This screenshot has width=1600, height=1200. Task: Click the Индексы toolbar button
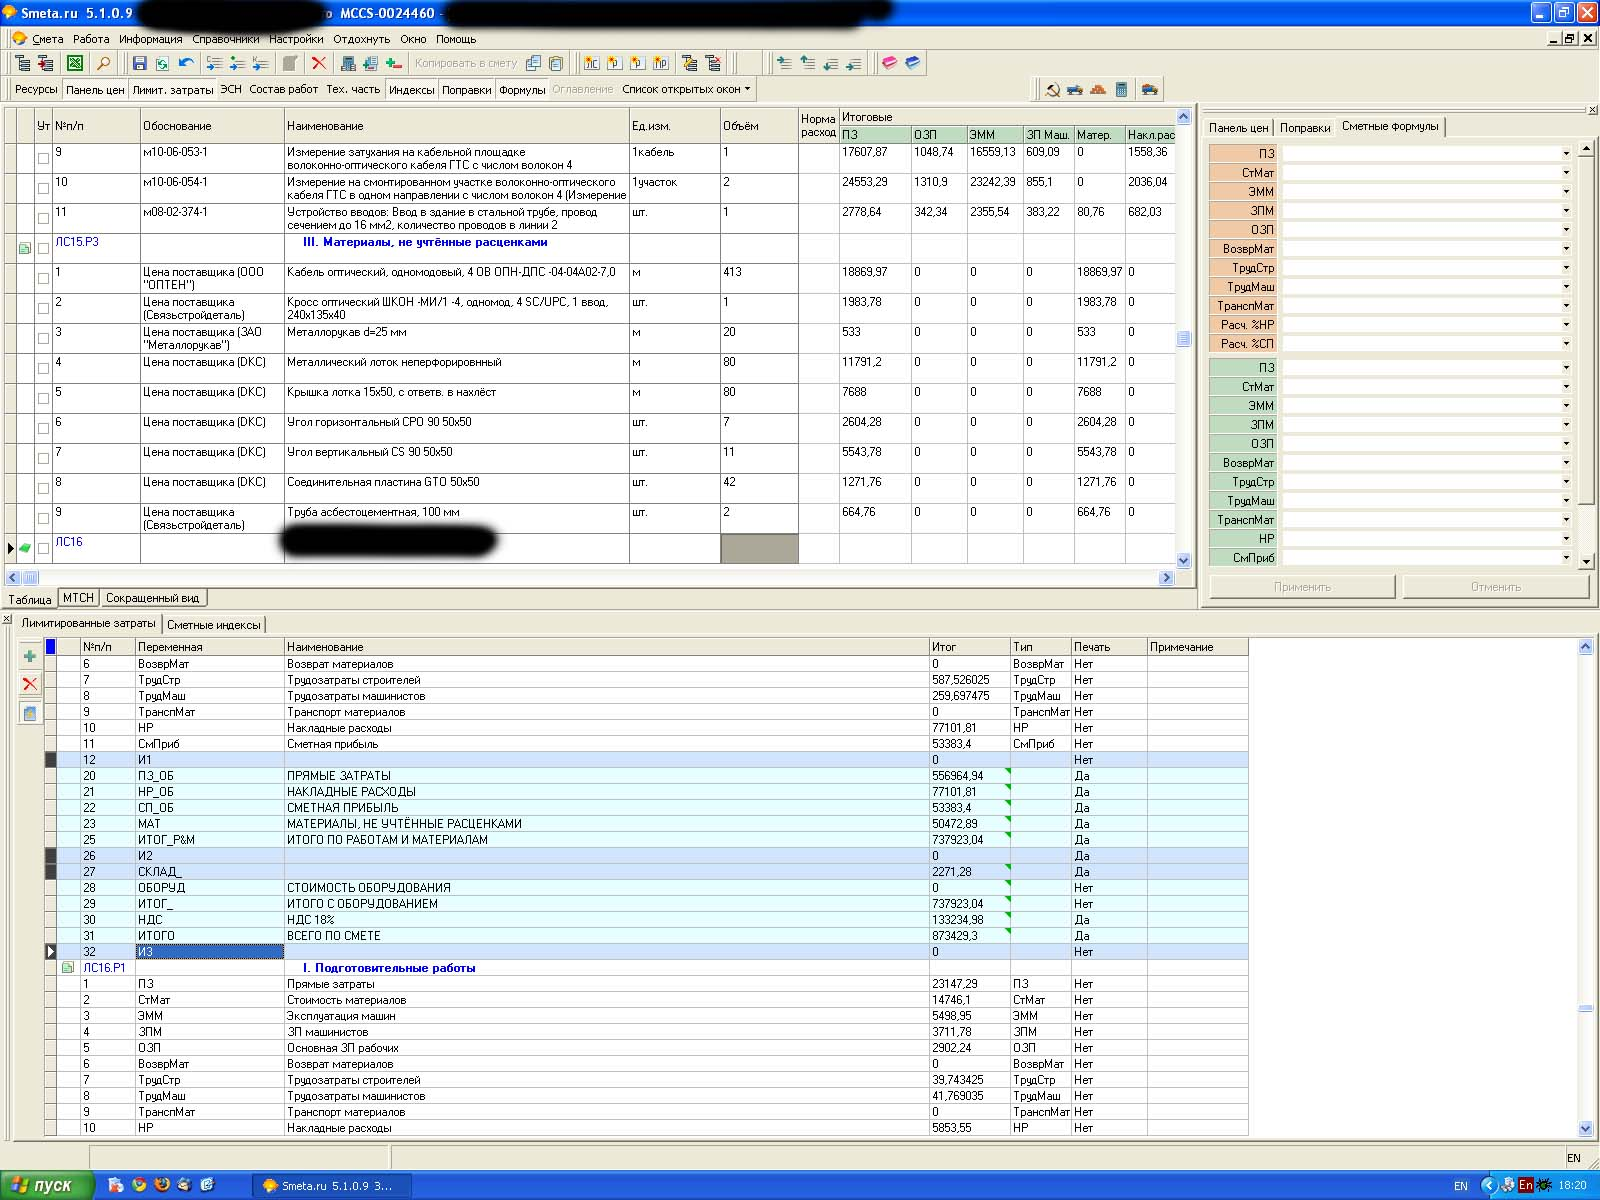[411, 89]
